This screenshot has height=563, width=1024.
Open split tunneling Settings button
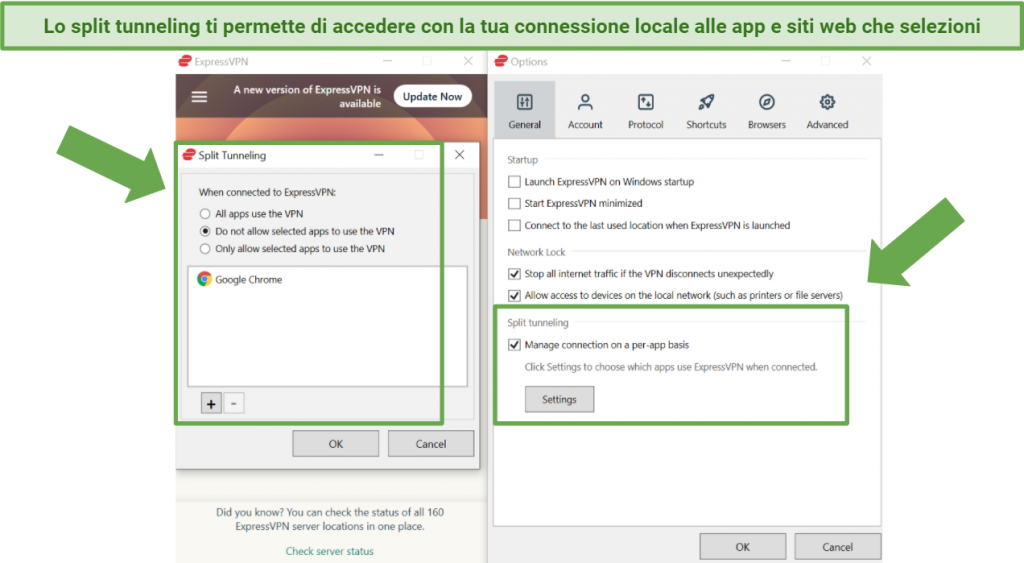coord(560,399)
